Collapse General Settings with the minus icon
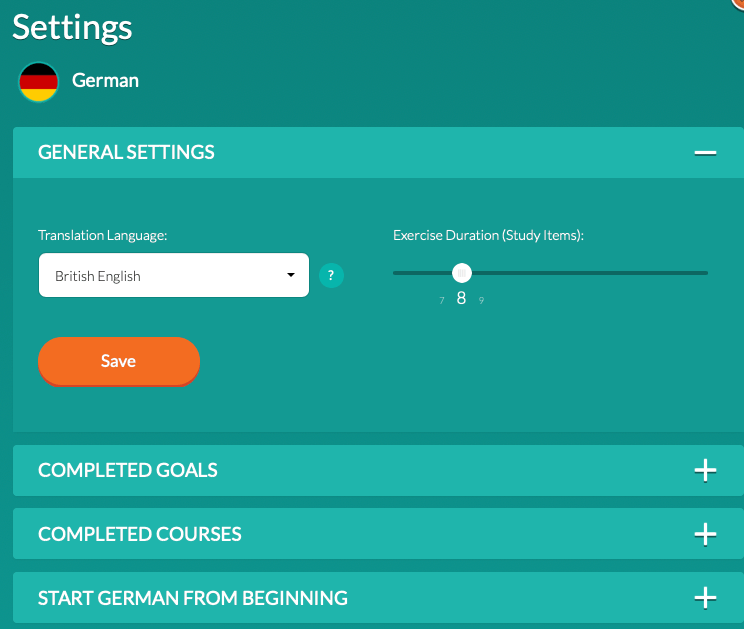This screenshot has width=744, height=629. [x=705, y=153]
